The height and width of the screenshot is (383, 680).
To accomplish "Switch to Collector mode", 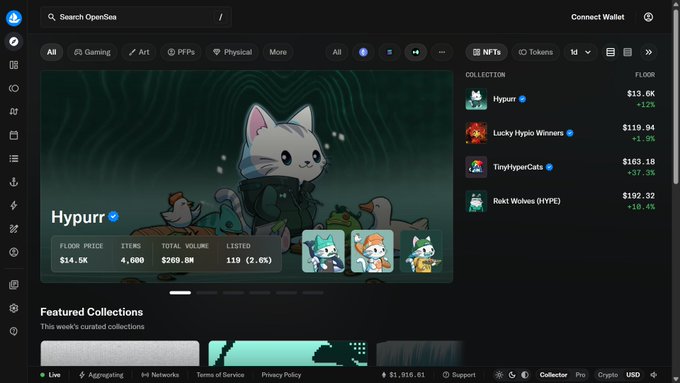I will 553,375.
